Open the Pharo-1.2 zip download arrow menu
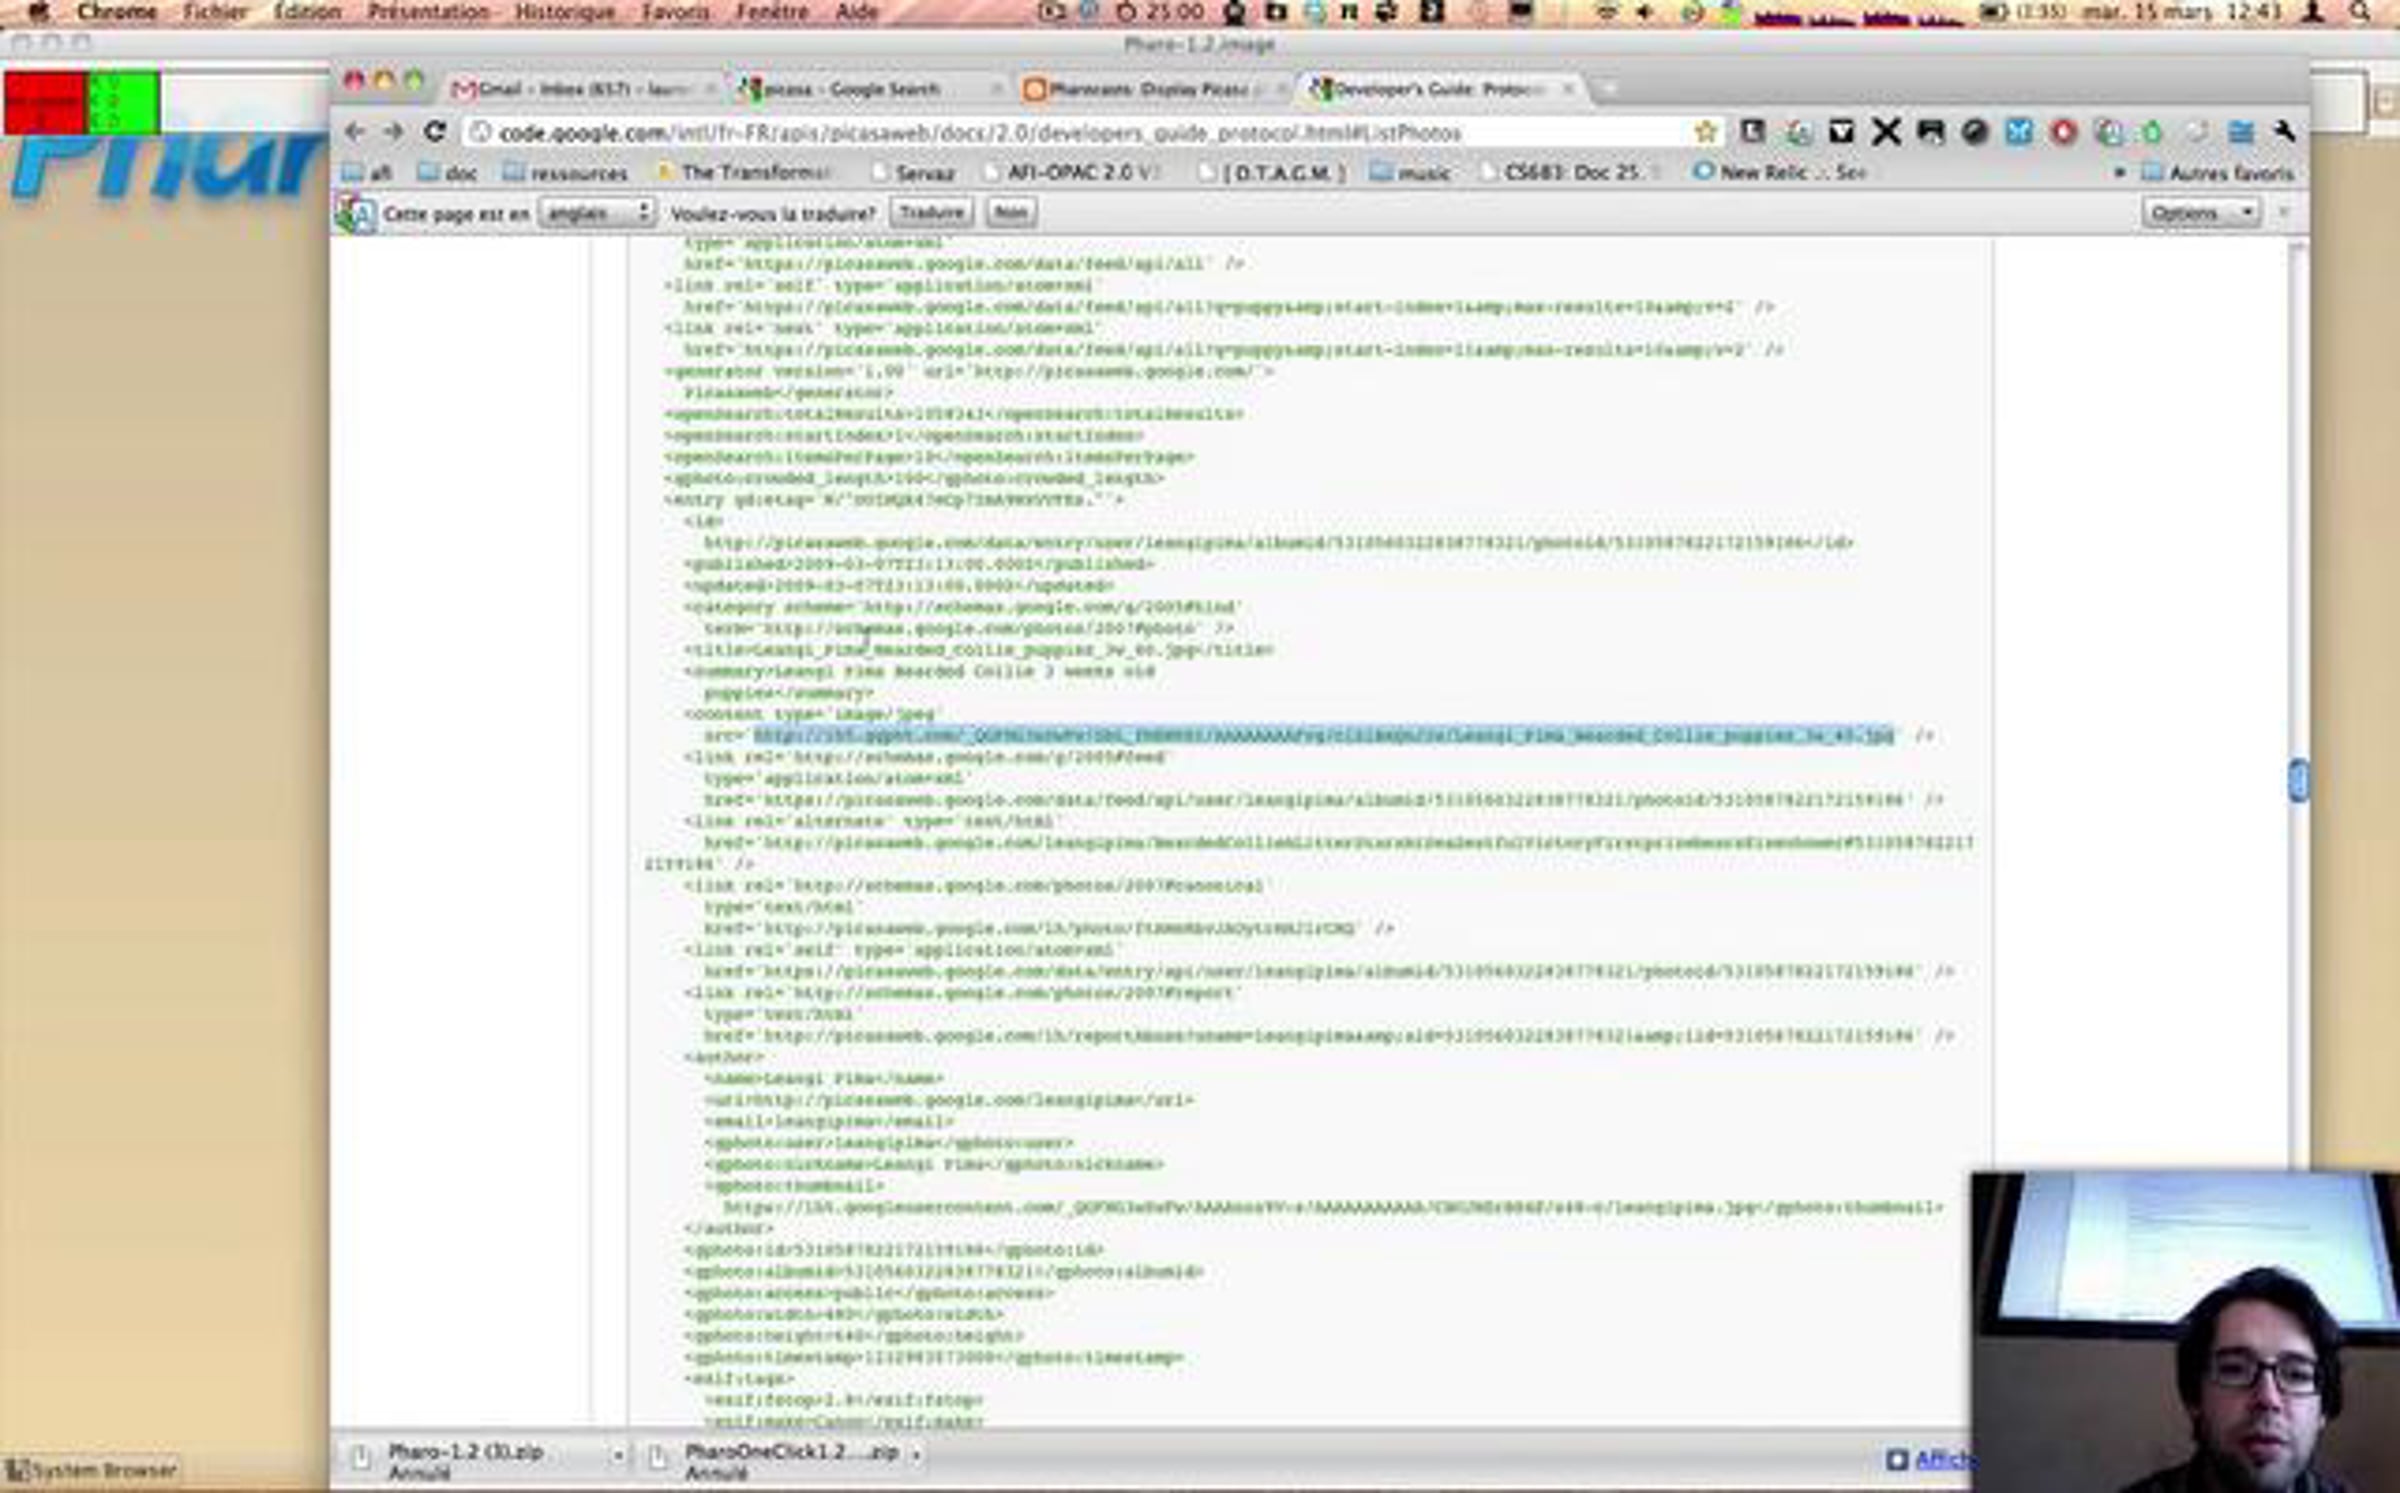2400x1493 pixels. tap(619, 1455)
